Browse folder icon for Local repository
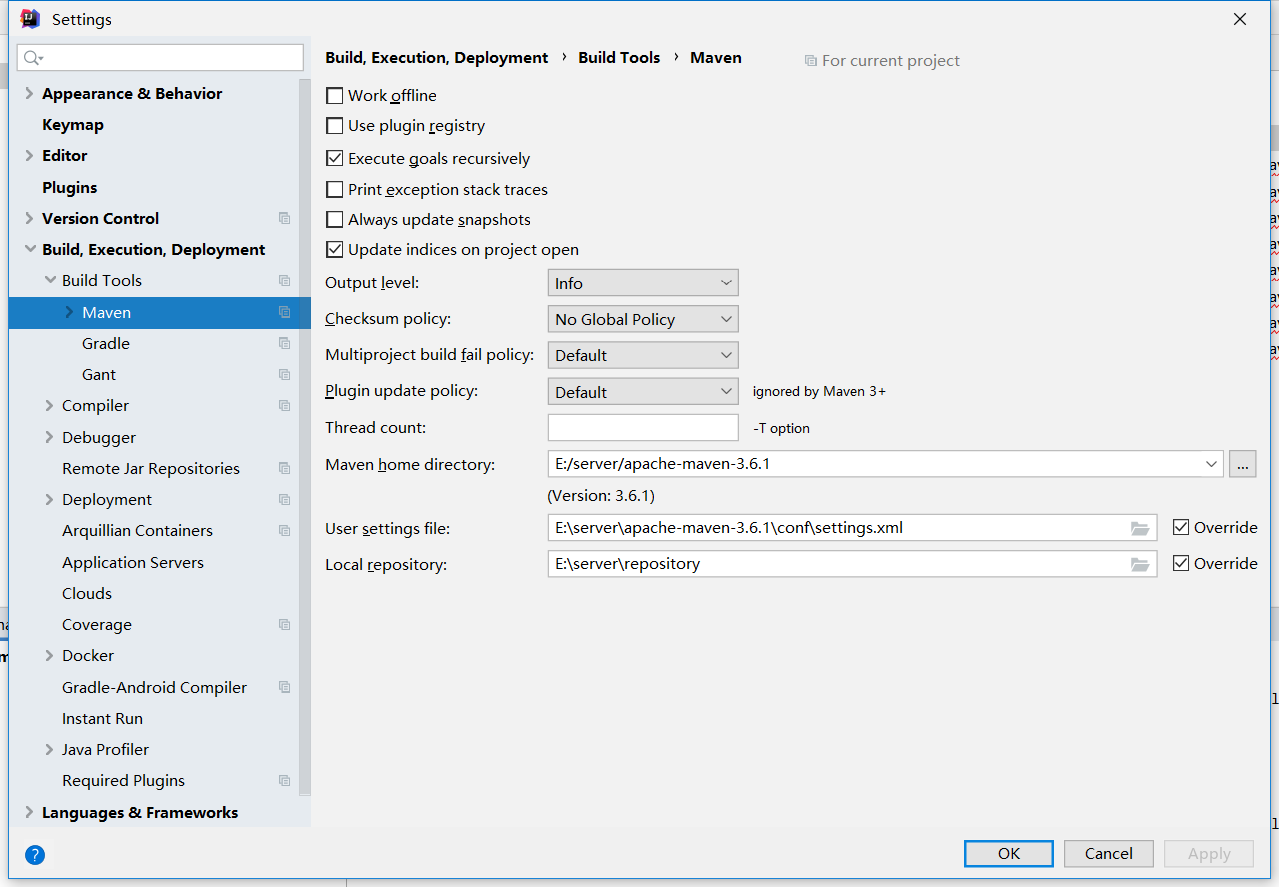The image size is (1279, 887). click(x=1140, y=564)
